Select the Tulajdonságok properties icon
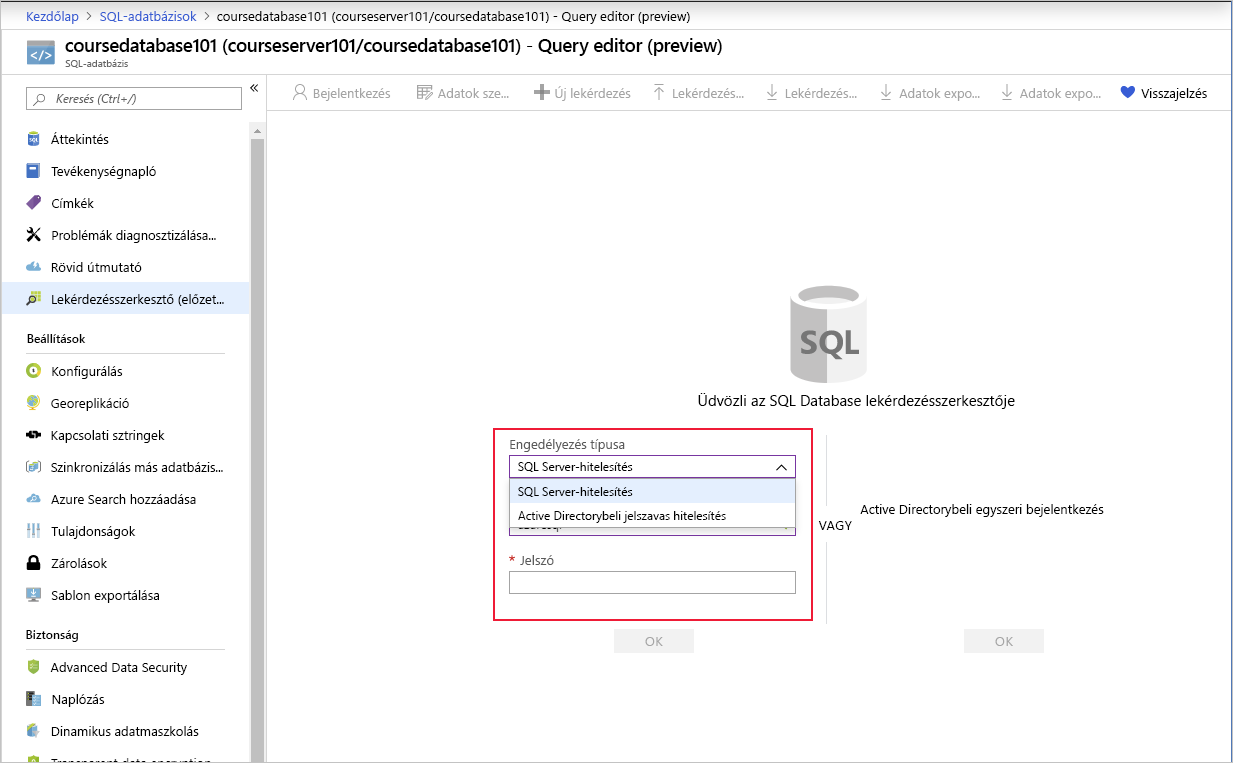Screen dimensions: 1233x763 click(x=31, y=531)
